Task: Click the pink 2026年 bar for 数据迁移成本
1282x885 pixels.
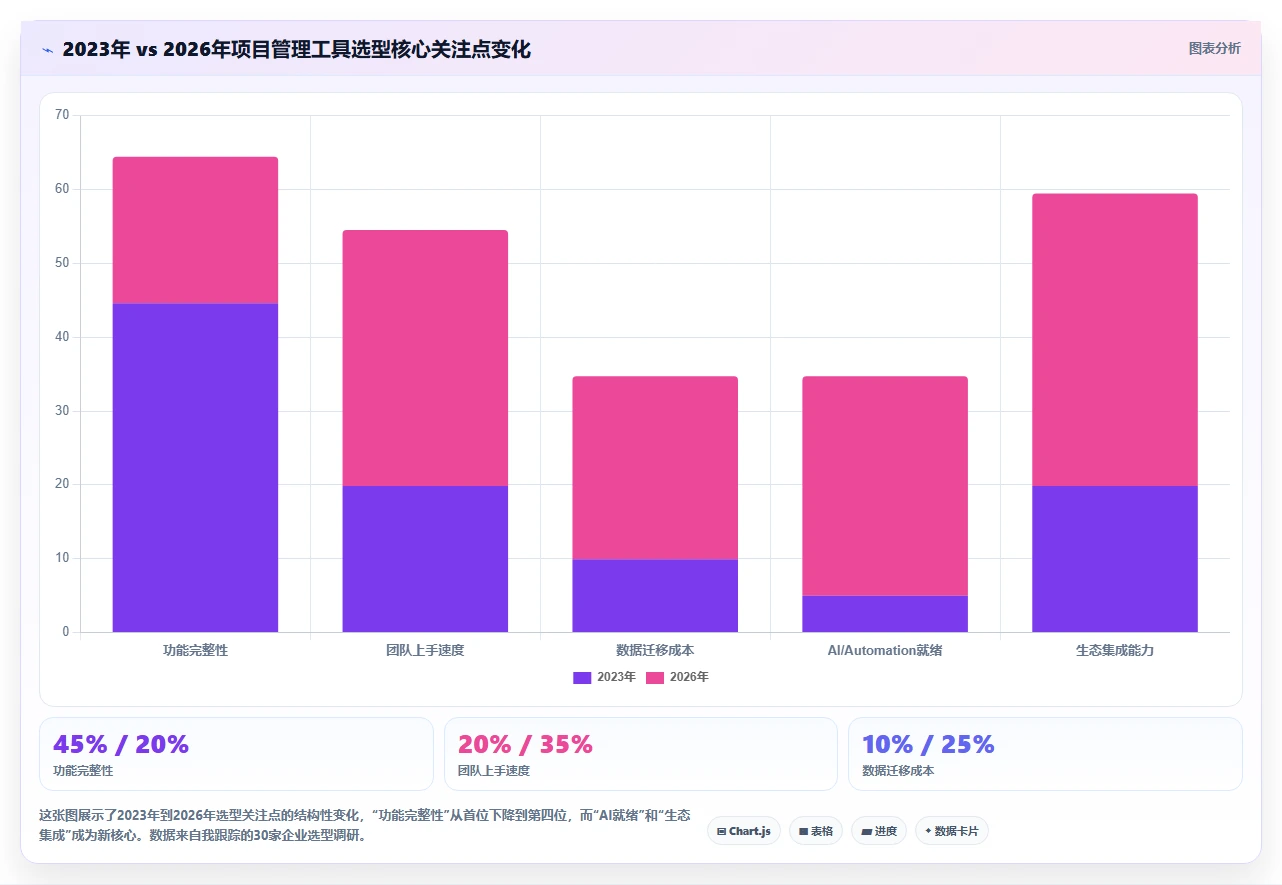Action: 655,468
